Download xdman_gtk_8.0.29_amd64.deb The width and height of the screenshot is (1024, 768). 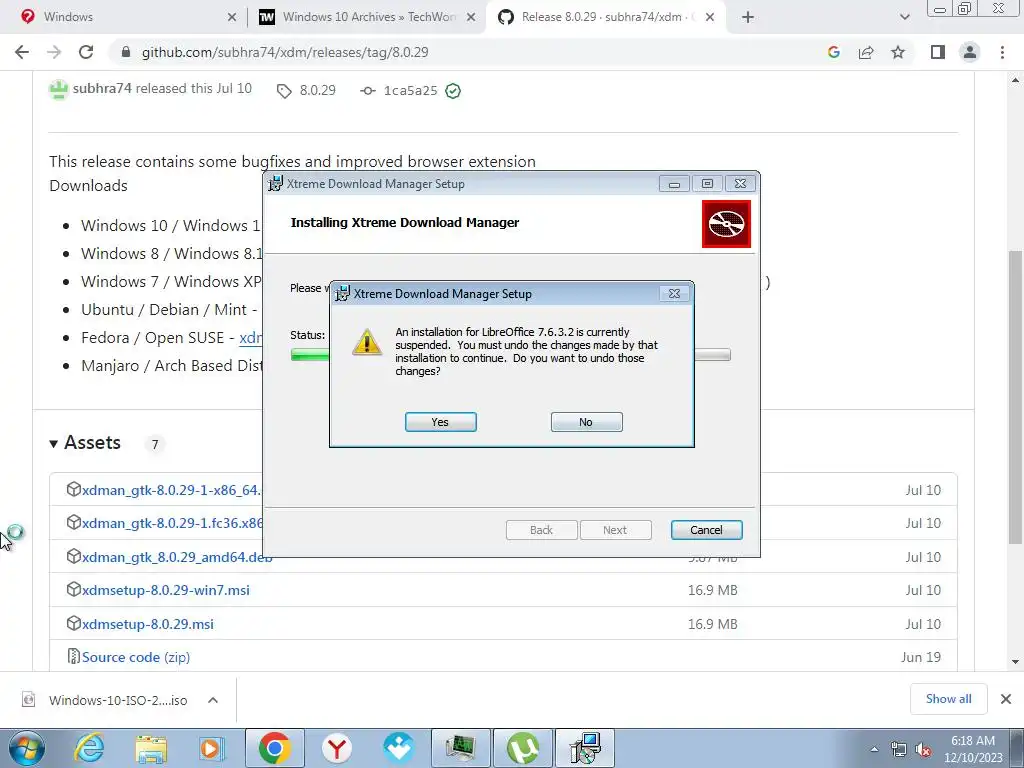click(177, 557)
